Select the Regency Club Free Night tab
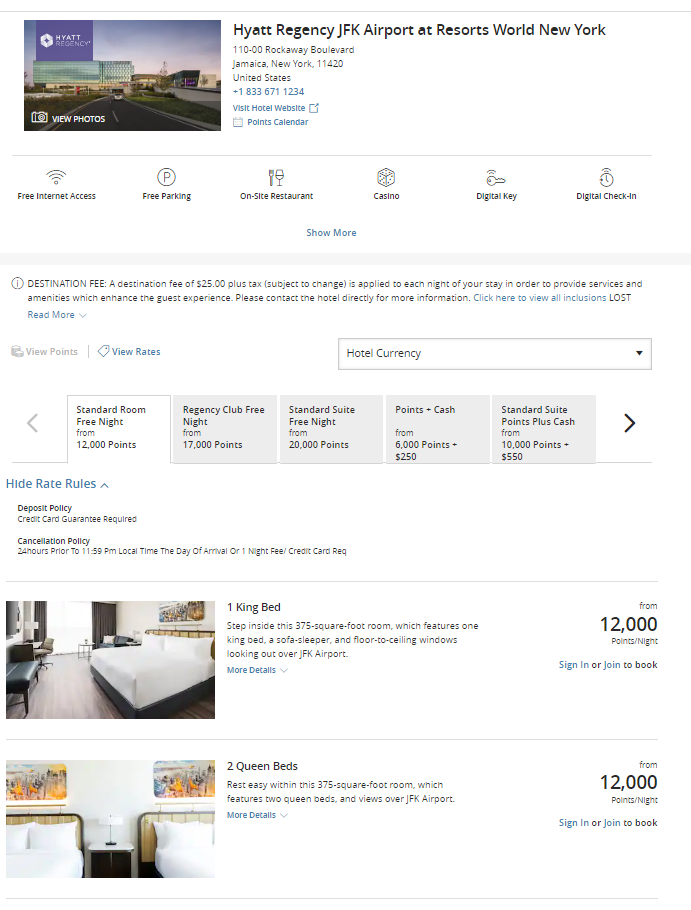This screenshot has height=910, width=691. click(x=225, y=429)
